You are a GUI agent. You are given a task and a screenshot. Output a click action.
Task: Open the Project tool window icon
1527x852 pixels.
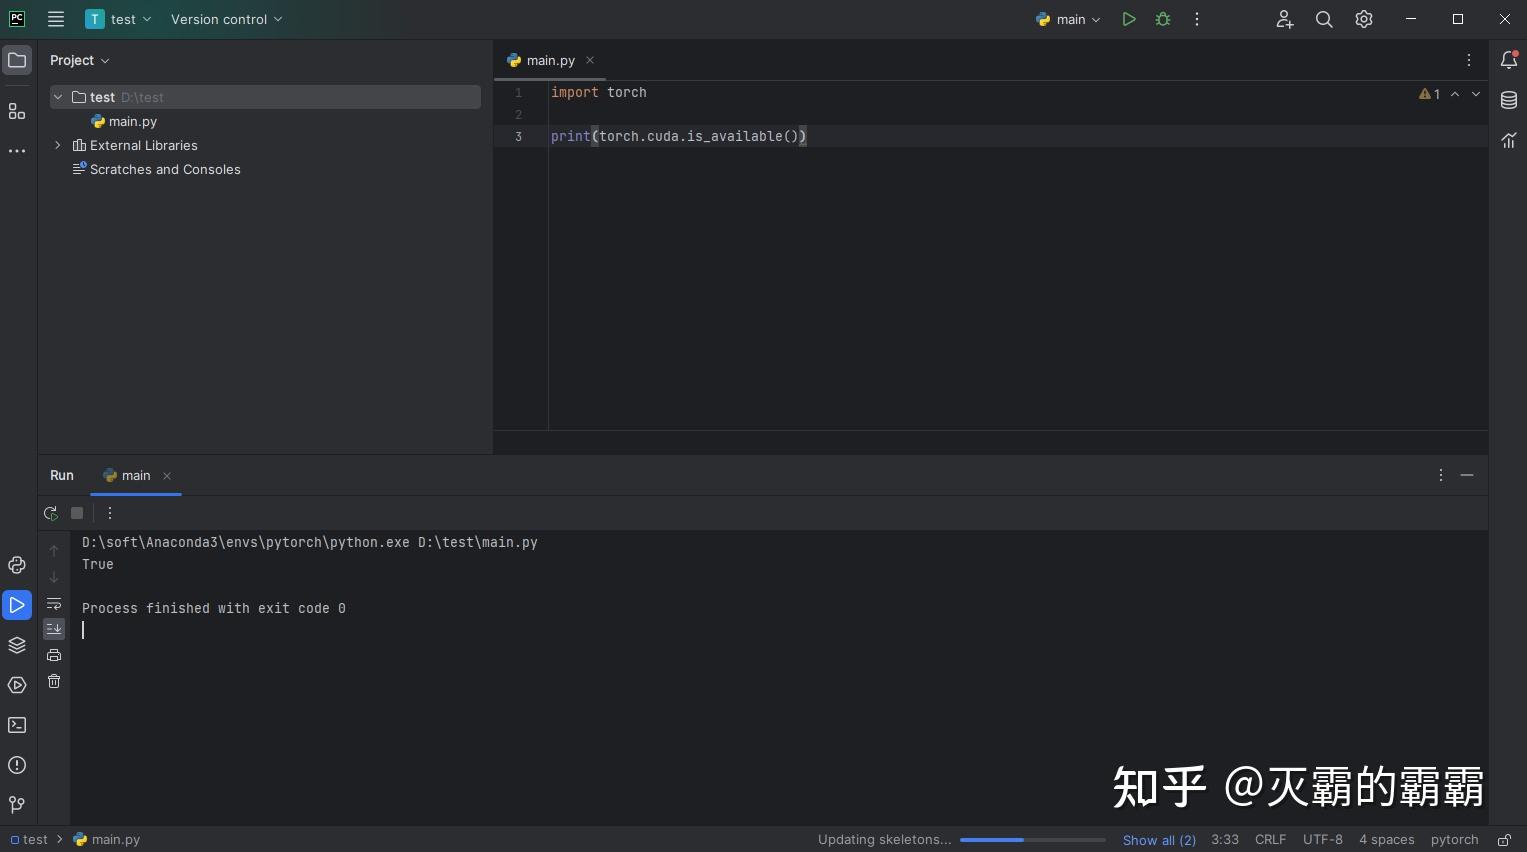point(17,60)
